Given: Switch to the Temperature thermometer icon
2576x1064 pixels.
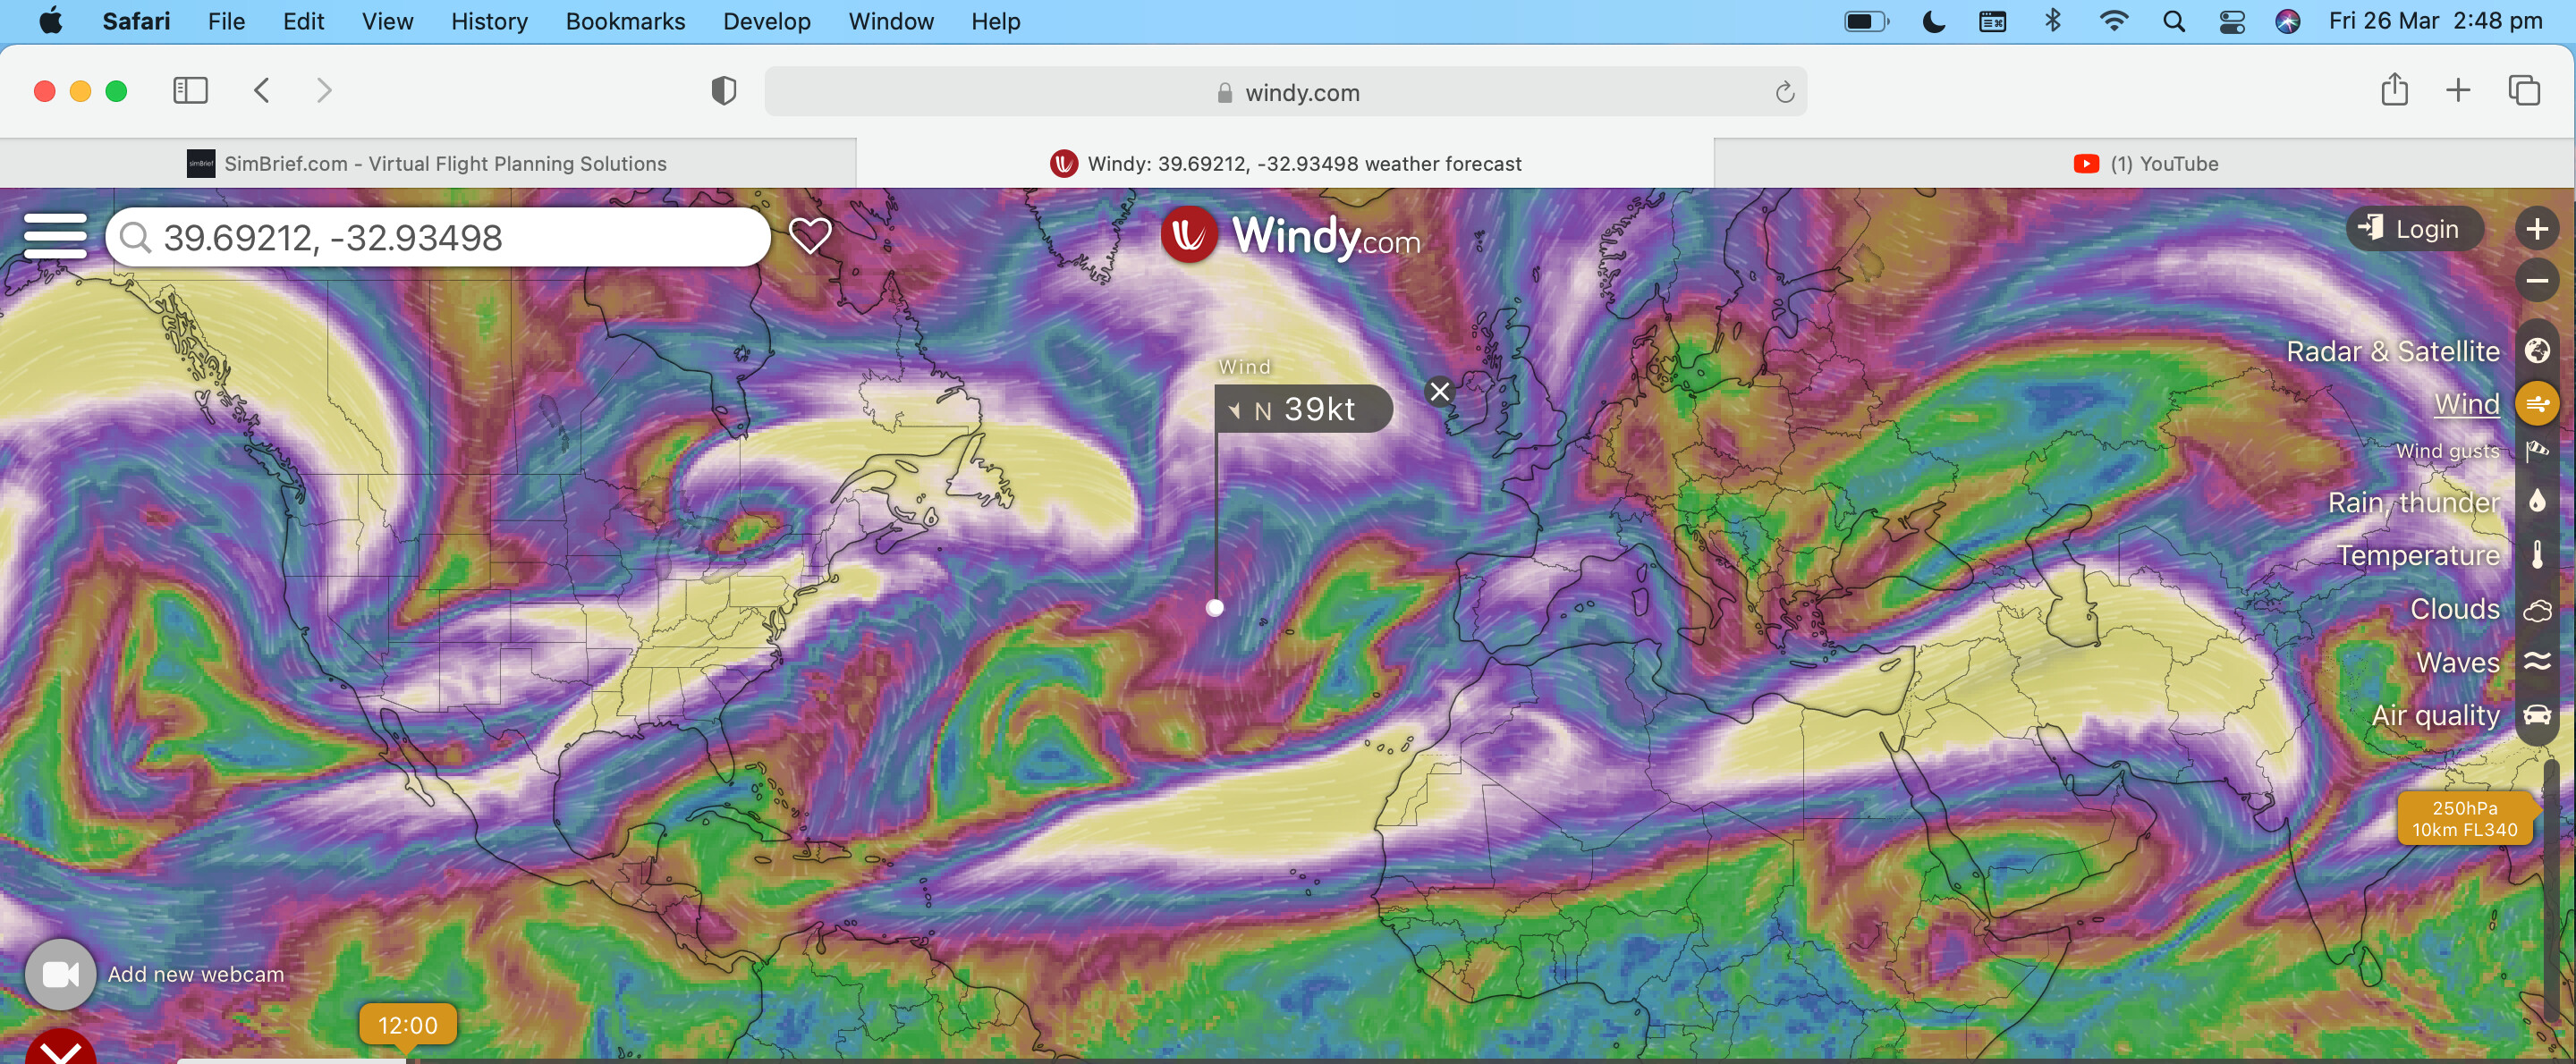Looking at the screenshot, I should [x=2536, y=555].
